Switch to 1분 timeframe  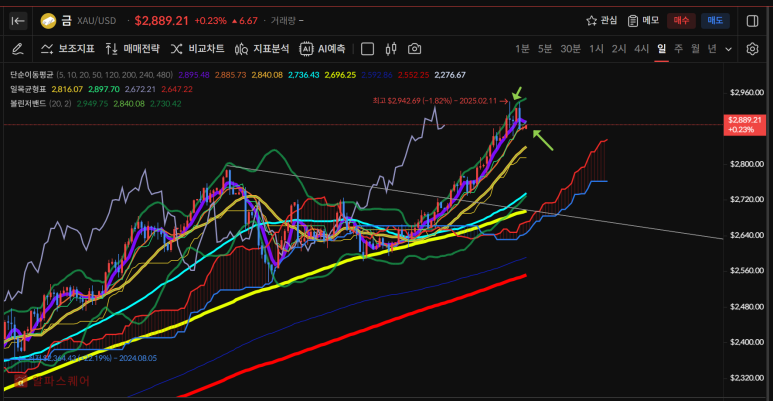click(x=522, y=49)
